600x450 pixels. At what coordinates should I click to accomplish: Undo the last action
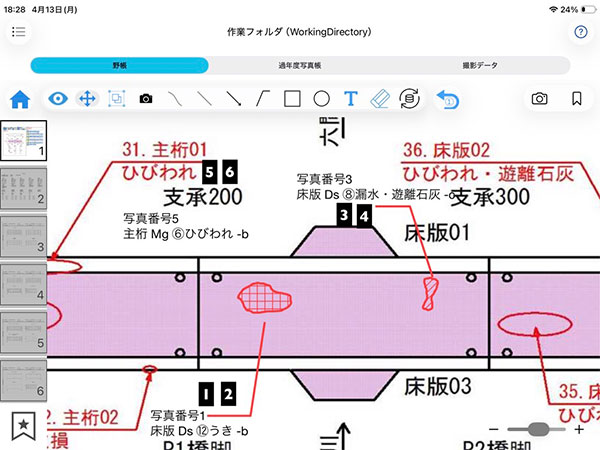point(448,99)
